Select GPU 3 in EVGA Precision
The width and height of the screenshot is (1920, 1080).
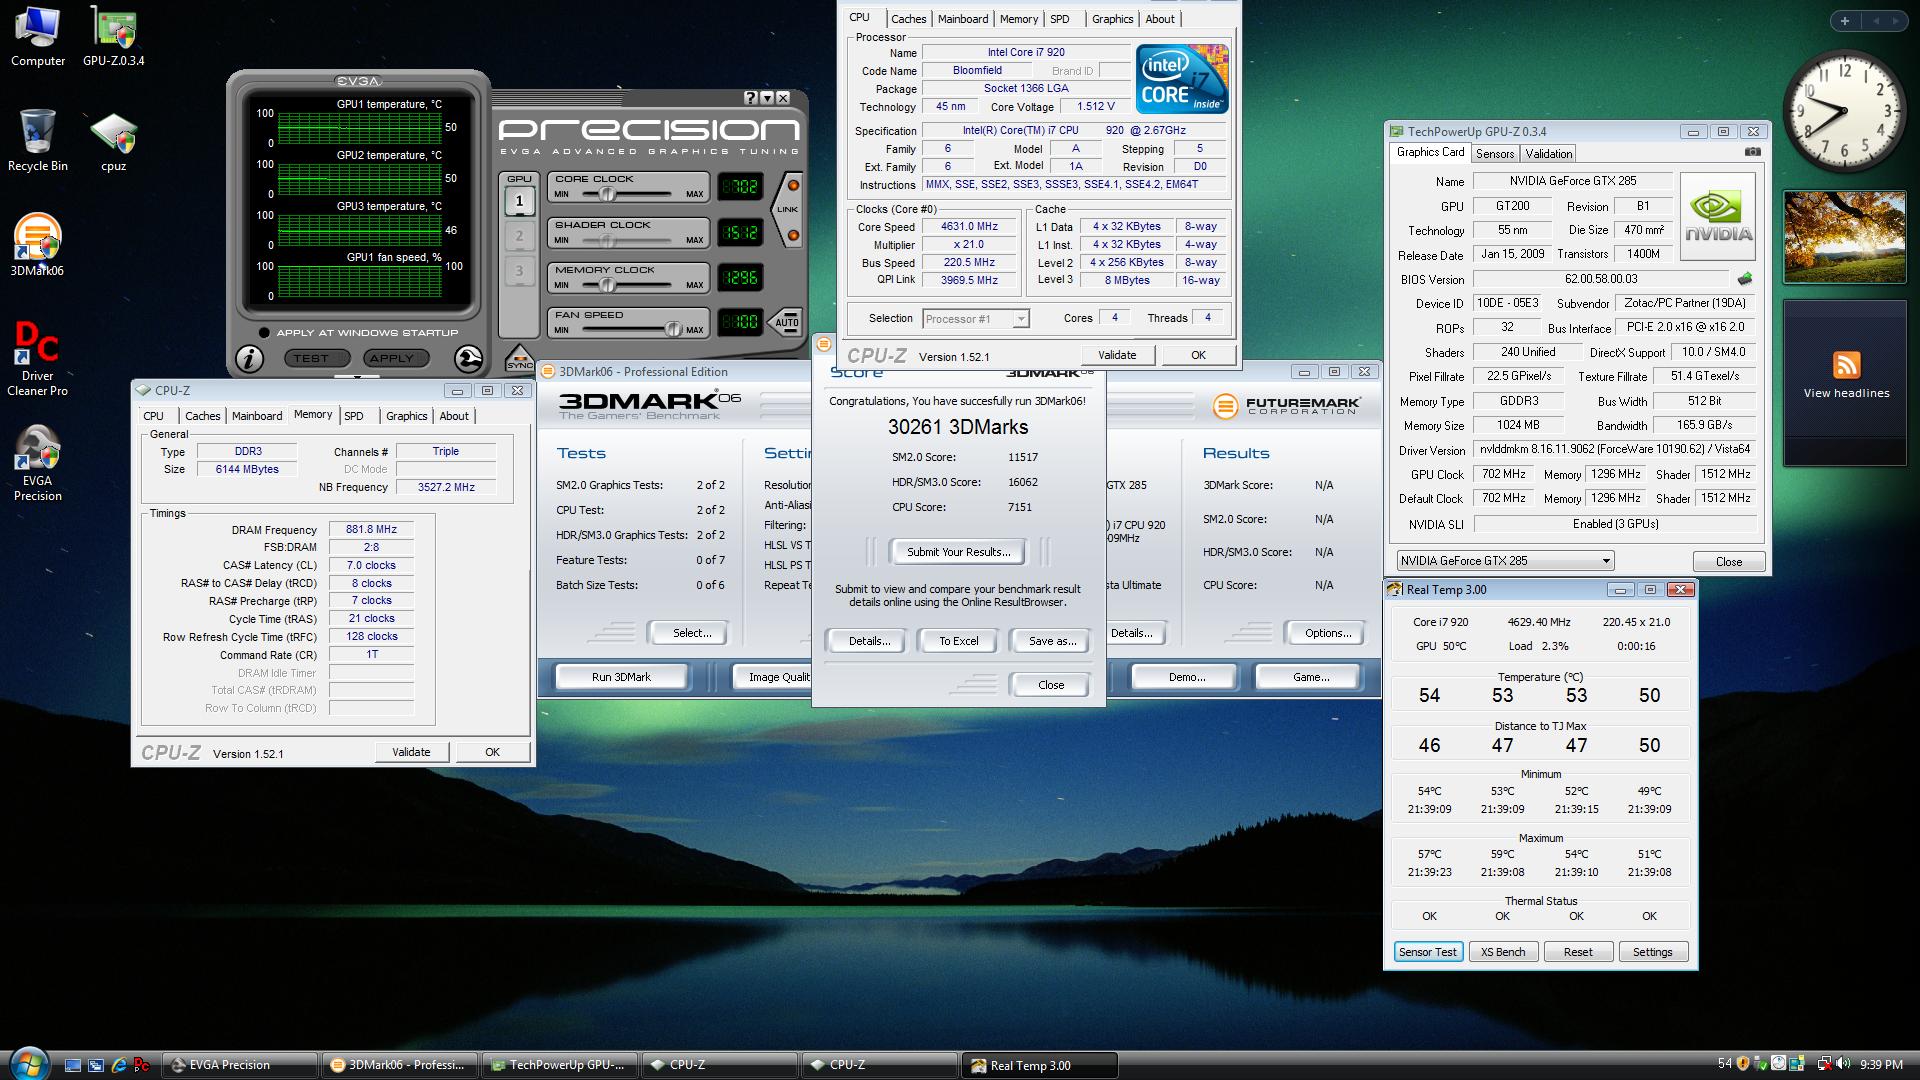[519, 270]
